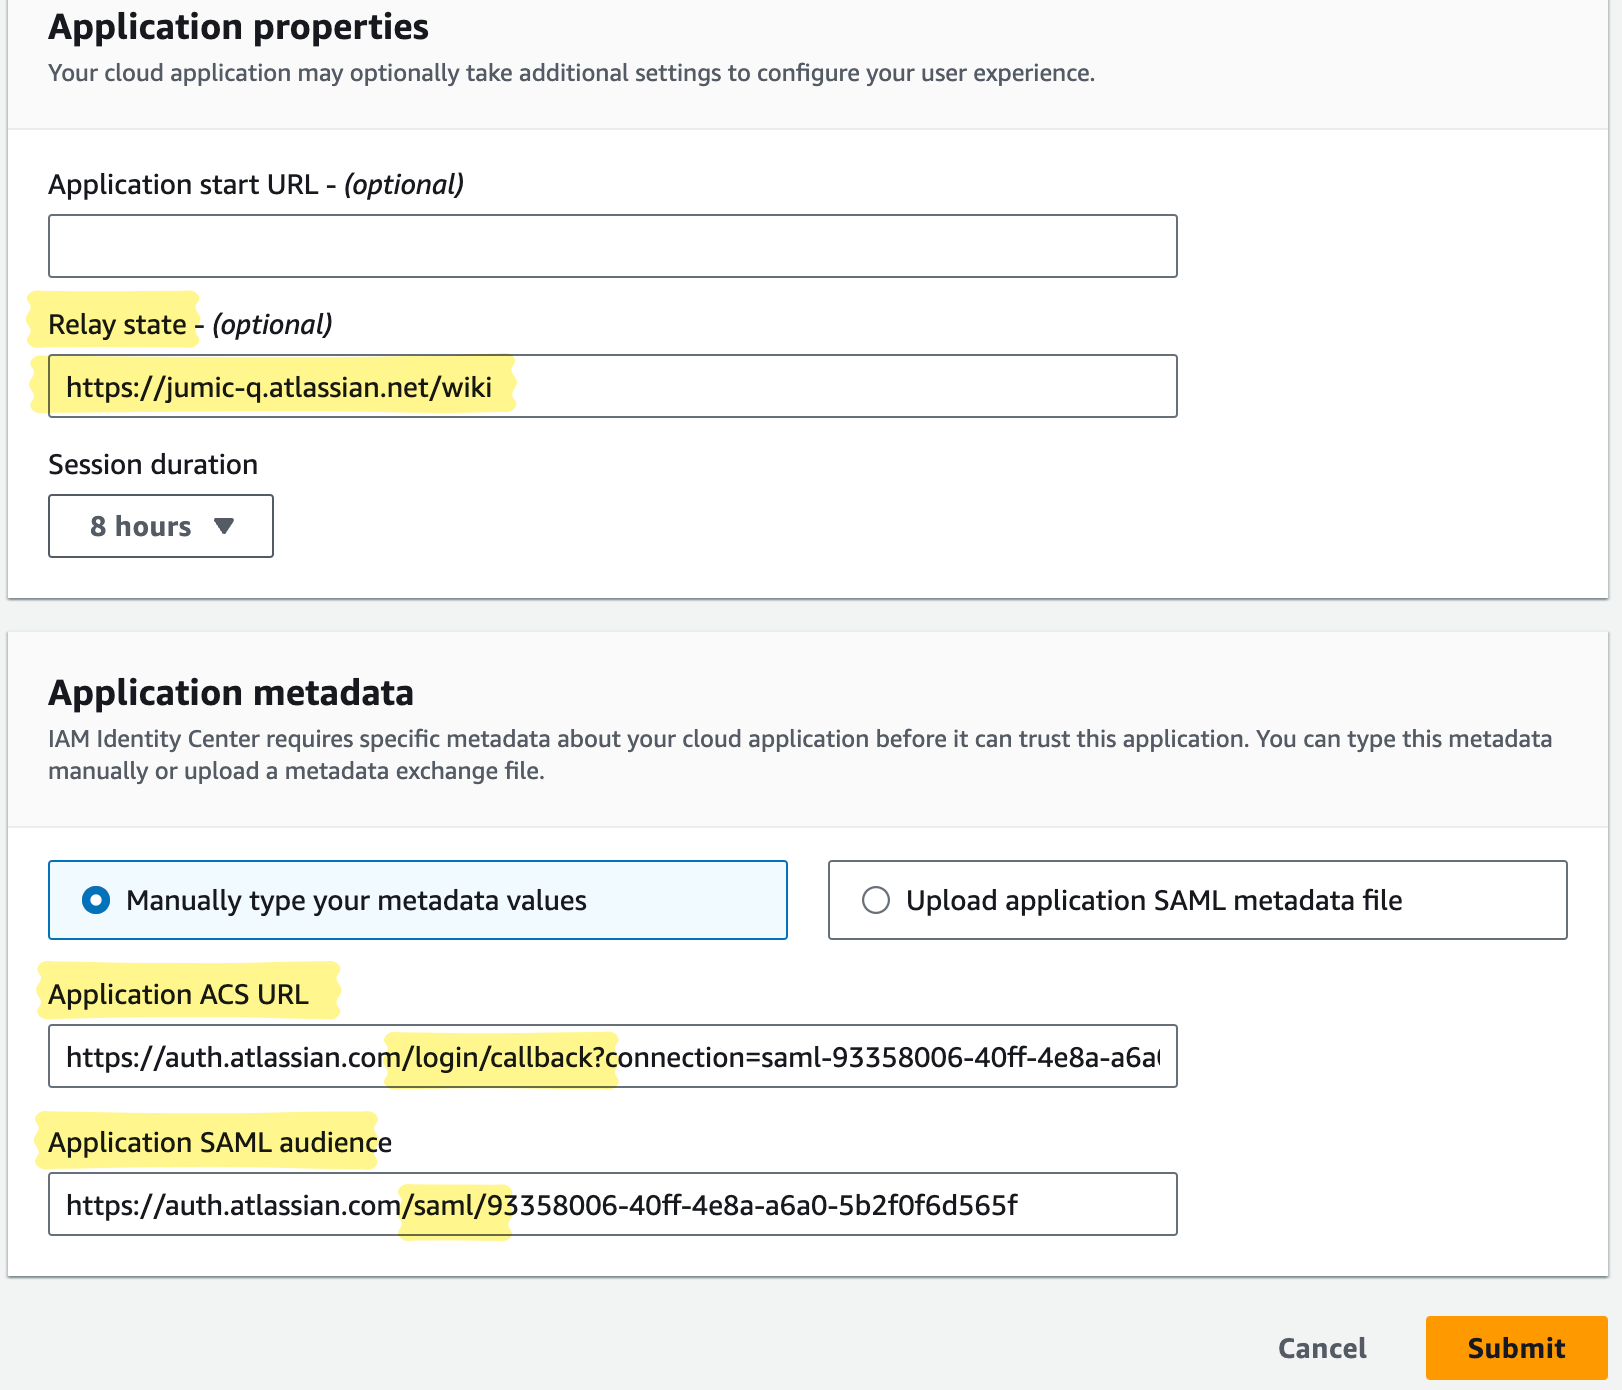Expand session duration options list
Screen dimensions: 1622x1390
[160, 526]
